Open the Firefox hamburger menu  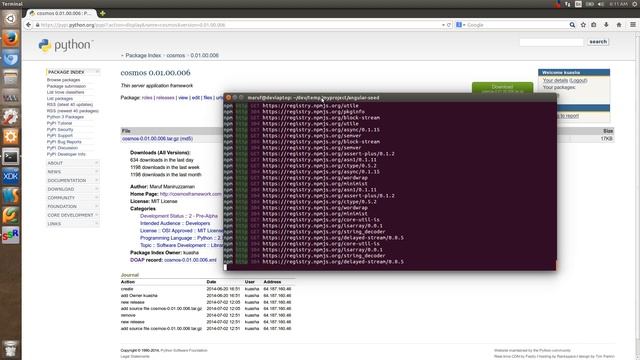point(633,25)
